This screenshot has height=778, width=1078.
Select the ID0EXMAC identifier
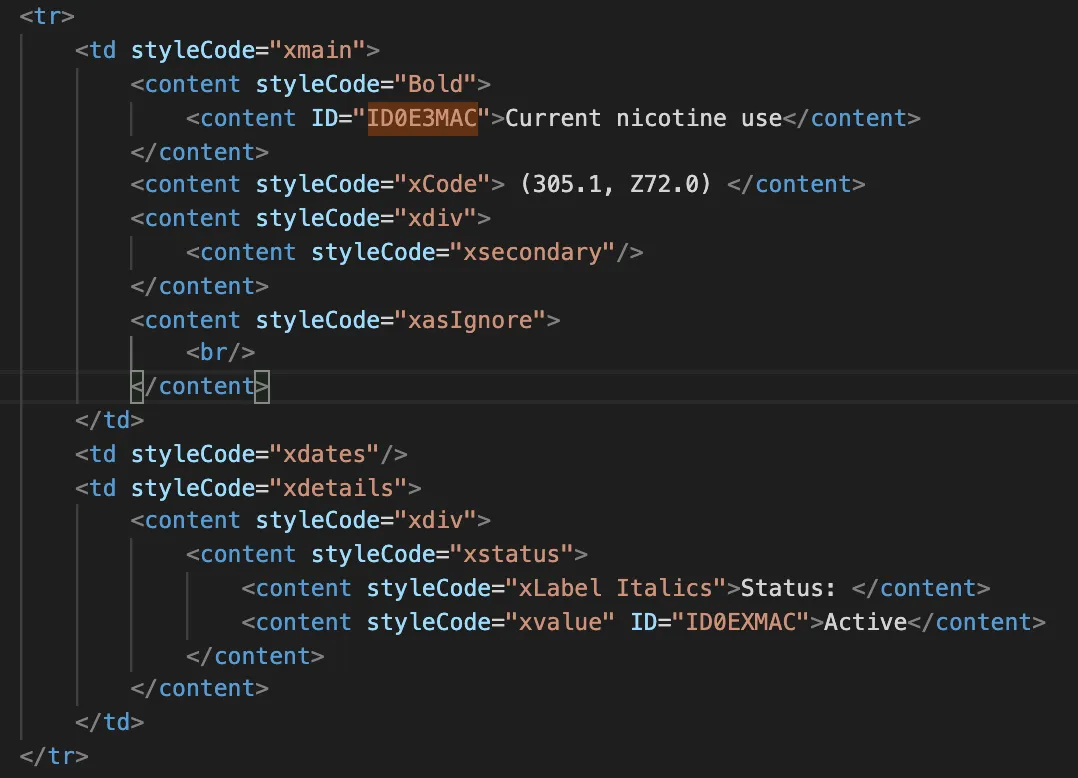[x=740, y=622]
